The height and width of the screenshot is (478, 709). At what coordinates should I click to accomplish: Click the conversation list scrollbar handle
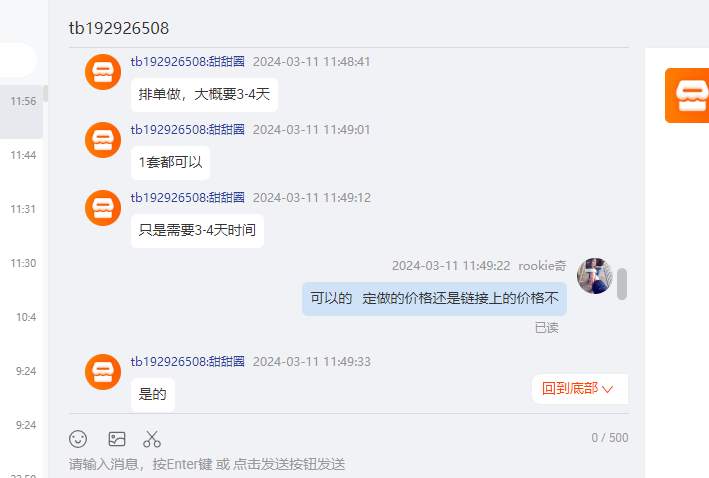click(x=46, y=94)
